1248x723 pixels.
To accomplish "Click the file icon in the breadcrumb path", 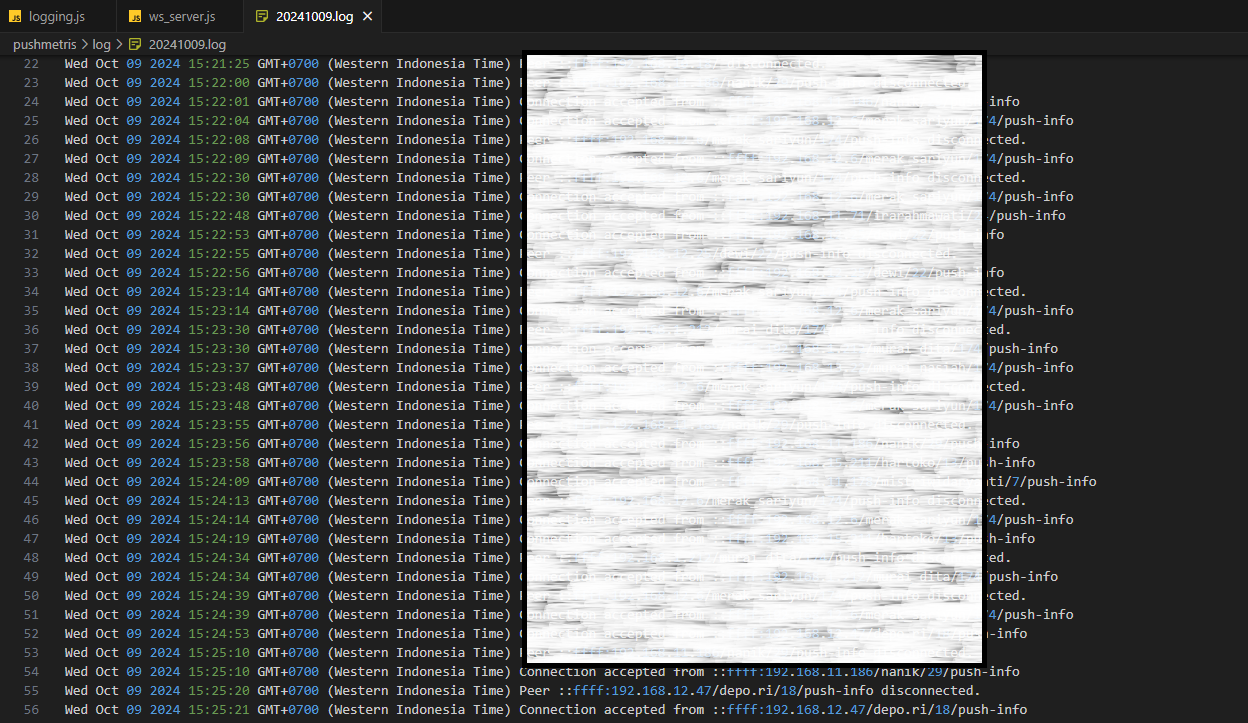I will 135,45.
